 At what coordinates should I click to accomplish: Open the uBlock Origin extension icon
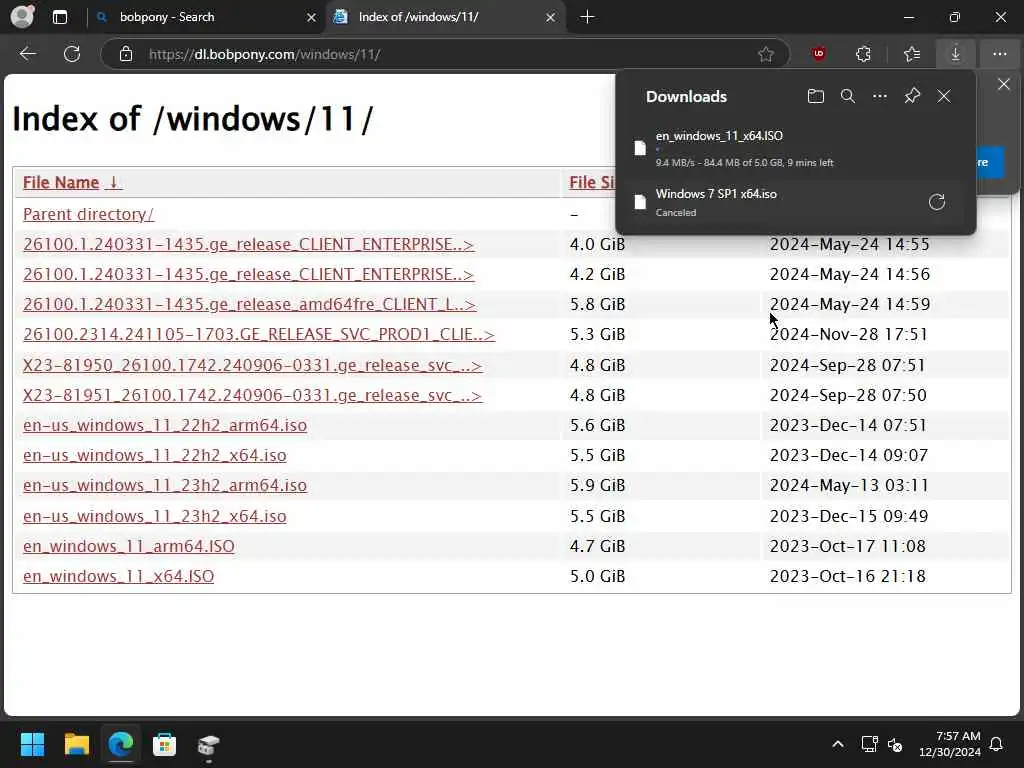click(x=819, y=54)
